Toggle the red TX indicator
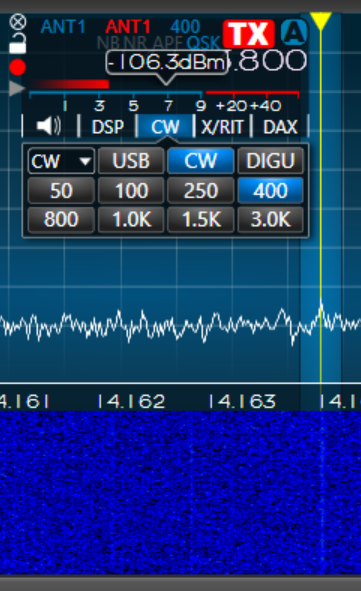Screen dimensions: 361x591 (x=248, y=34)
